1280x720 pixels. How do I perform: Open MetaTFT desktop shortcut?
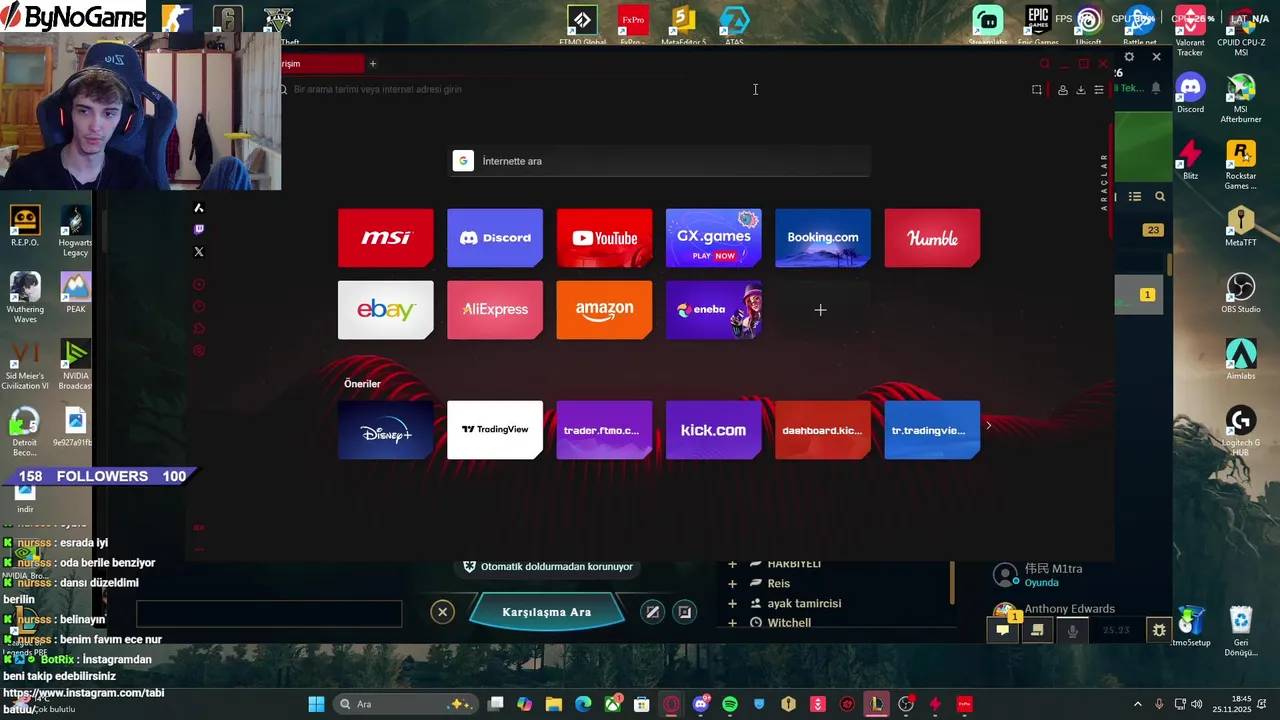pos(1241,227)
